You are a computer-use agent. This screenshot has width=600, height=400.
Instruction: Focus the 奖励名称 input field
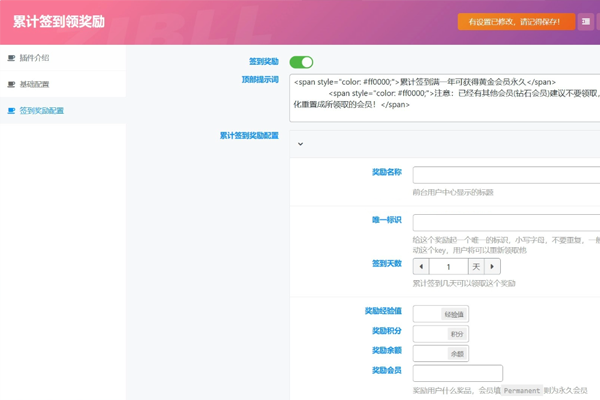click(506, 175)
